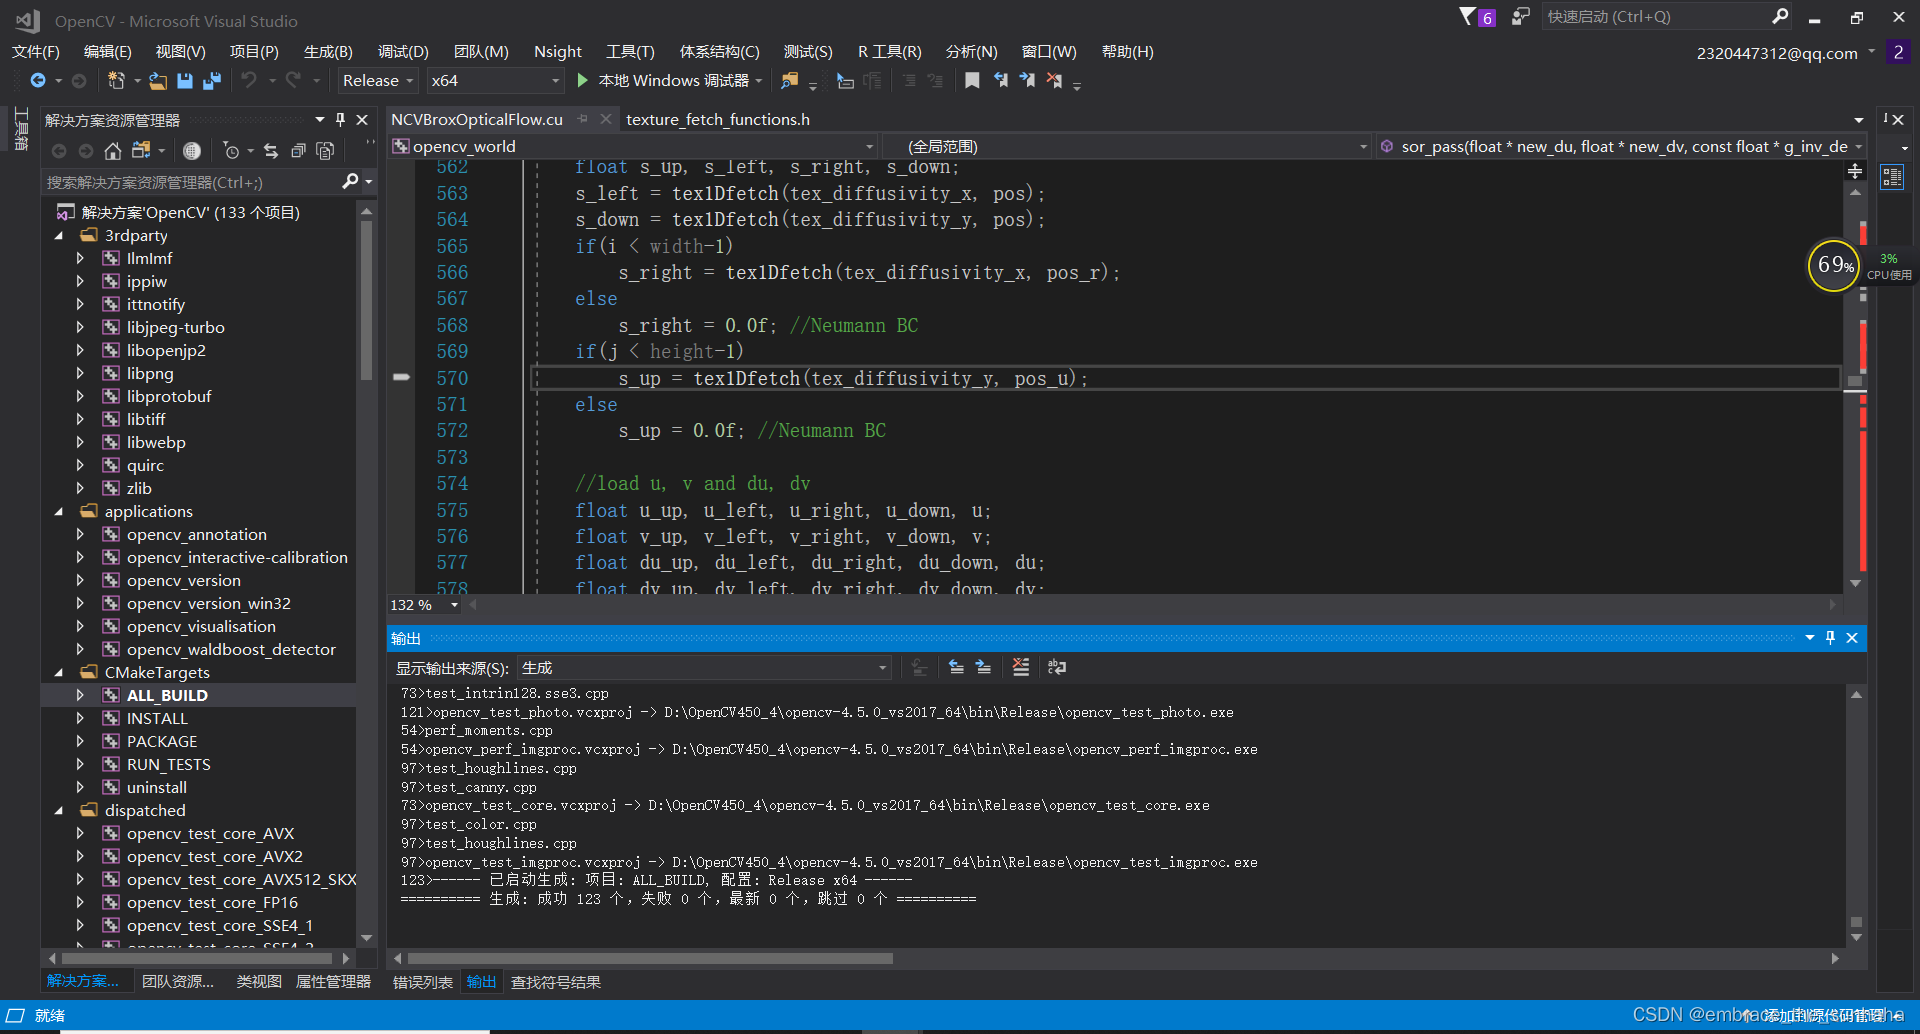This screenshot has height=1034, width=1920.
Task: Open the editor zoom level dropdown showing 132%
Action: tap(453, 604)
